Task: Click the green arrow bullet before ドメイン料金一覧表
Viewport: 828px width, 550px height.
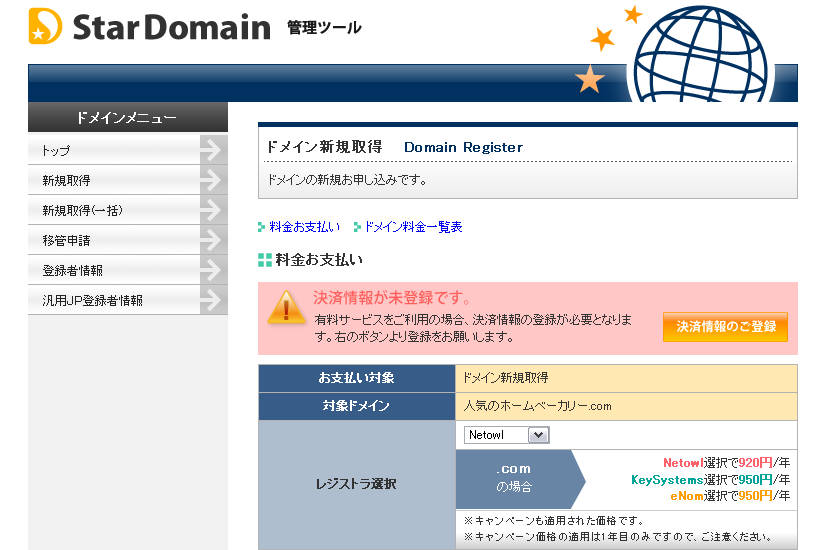Action: 357,227
